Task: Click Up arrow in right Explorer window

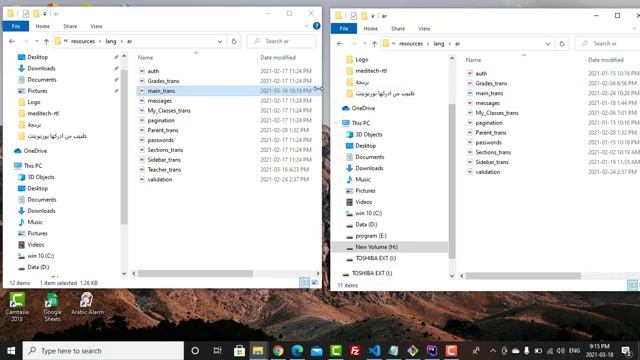Action: (x=374, y=44)
